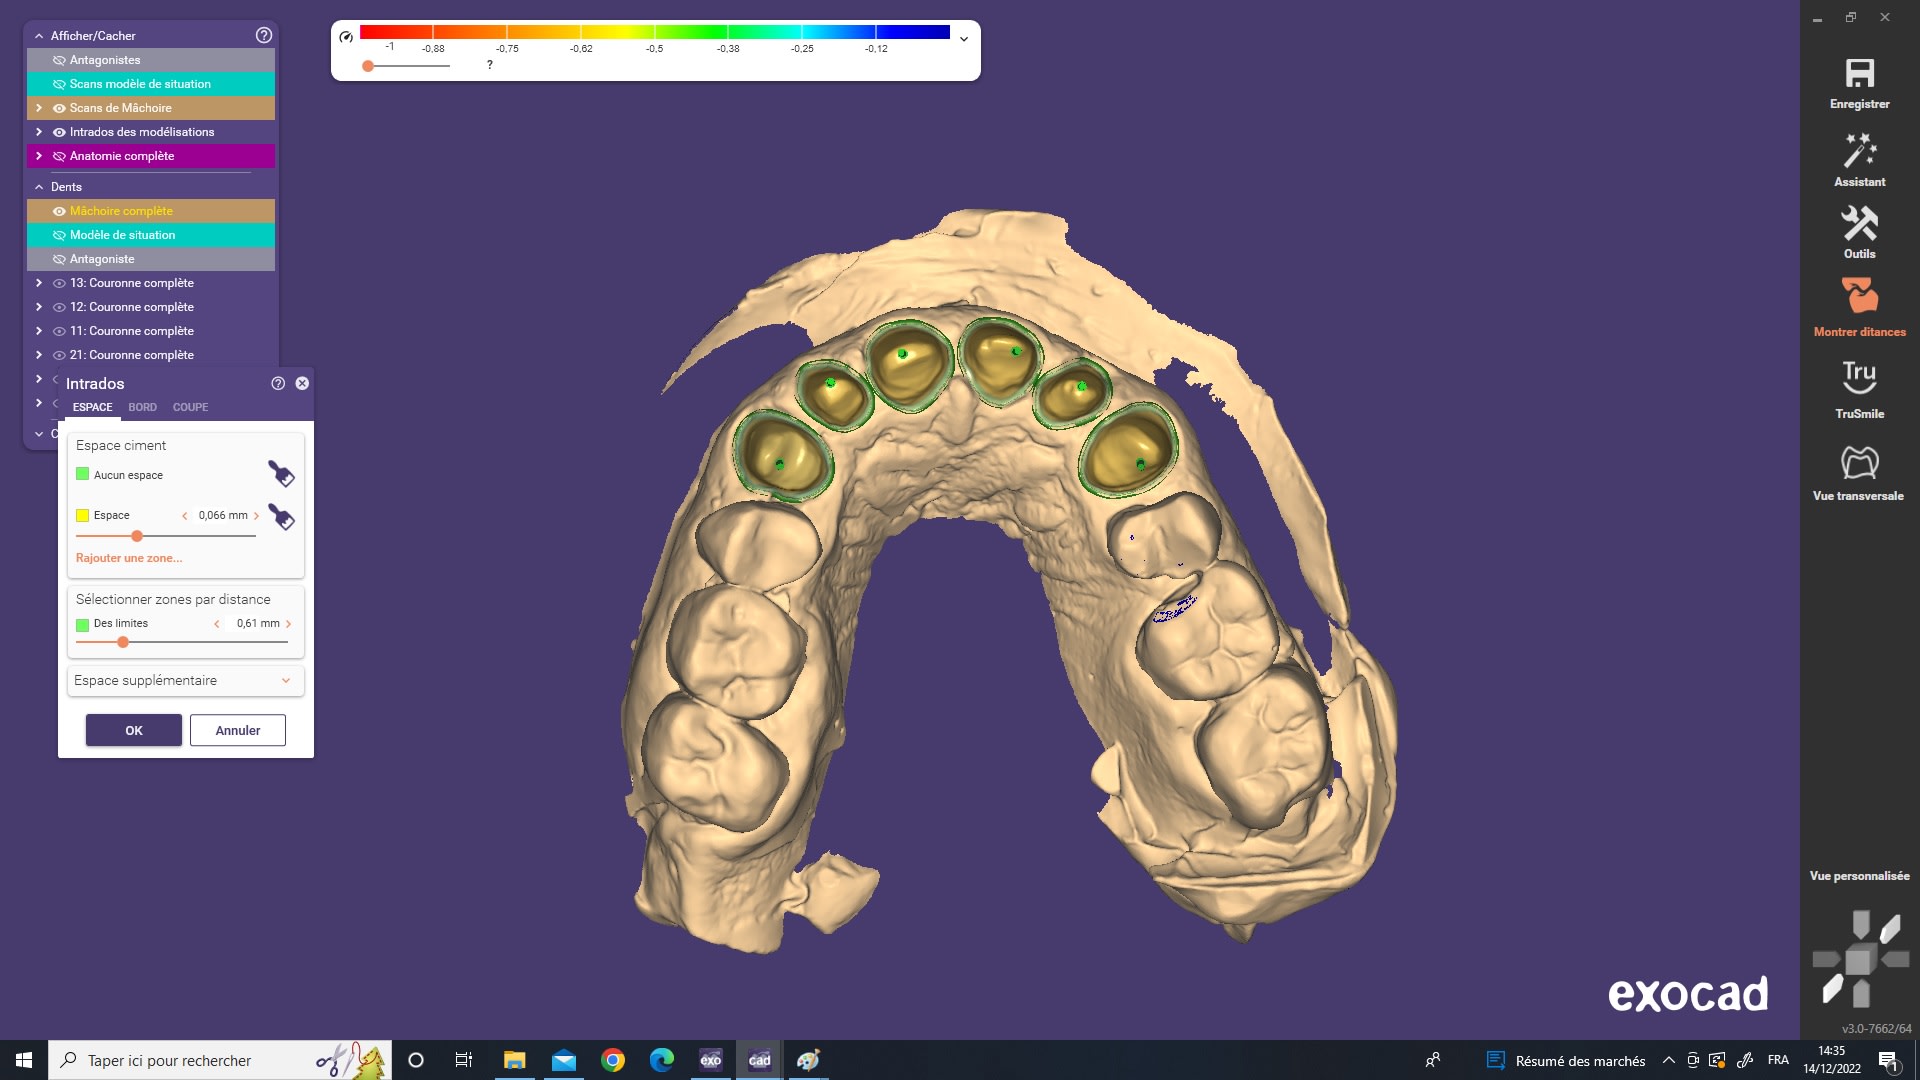This screenshot has height=1080, width=1920.
Task: Open the Paint app in taskbar
Action: pyautogui.click(x=808, y=1060)
